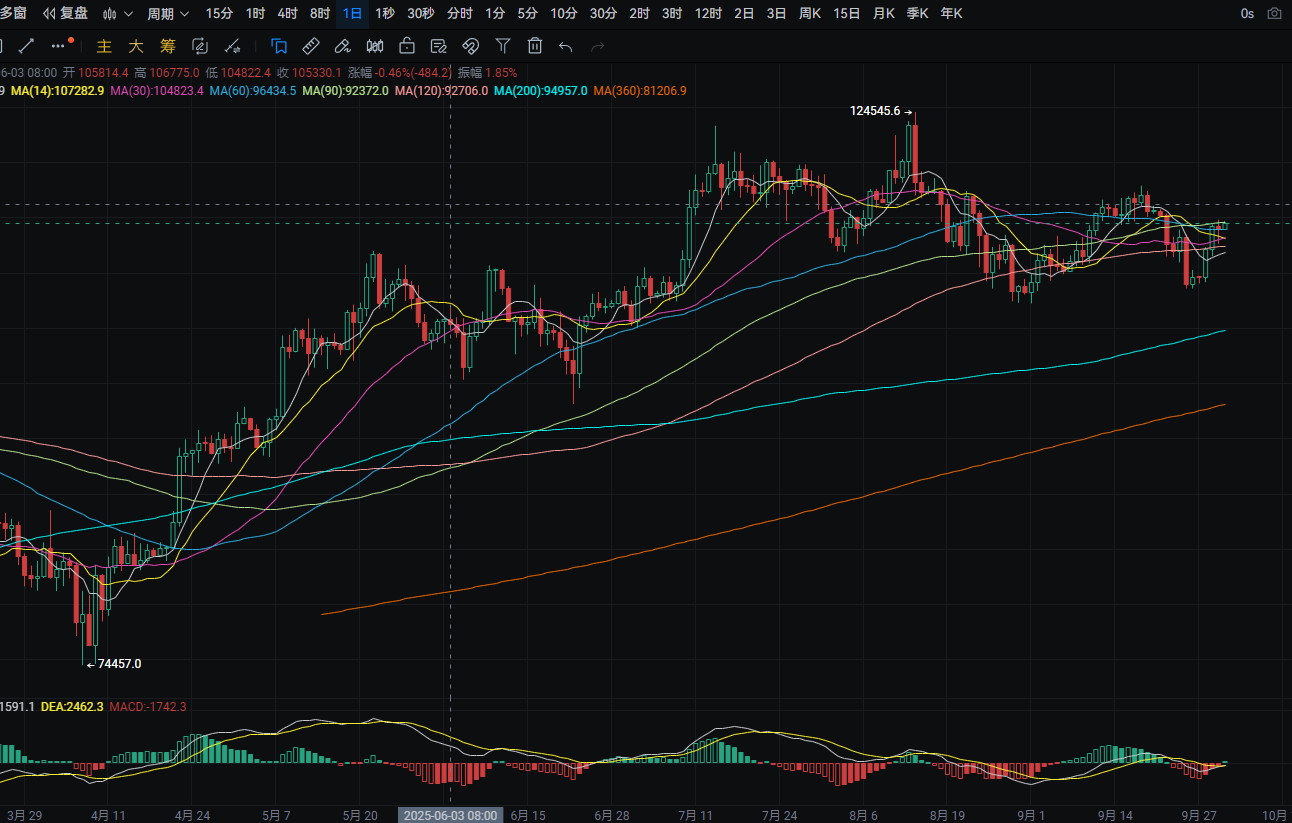The image size is (1292, 823).
Task: Click the 复盘 replay button
Action: (x=65, y=14)
